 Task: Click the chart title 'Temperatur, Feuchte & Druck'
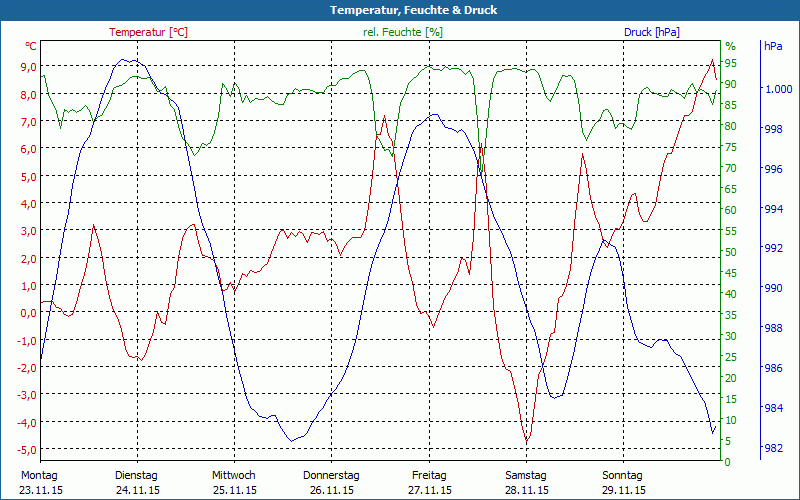click(x=413, y=10)
